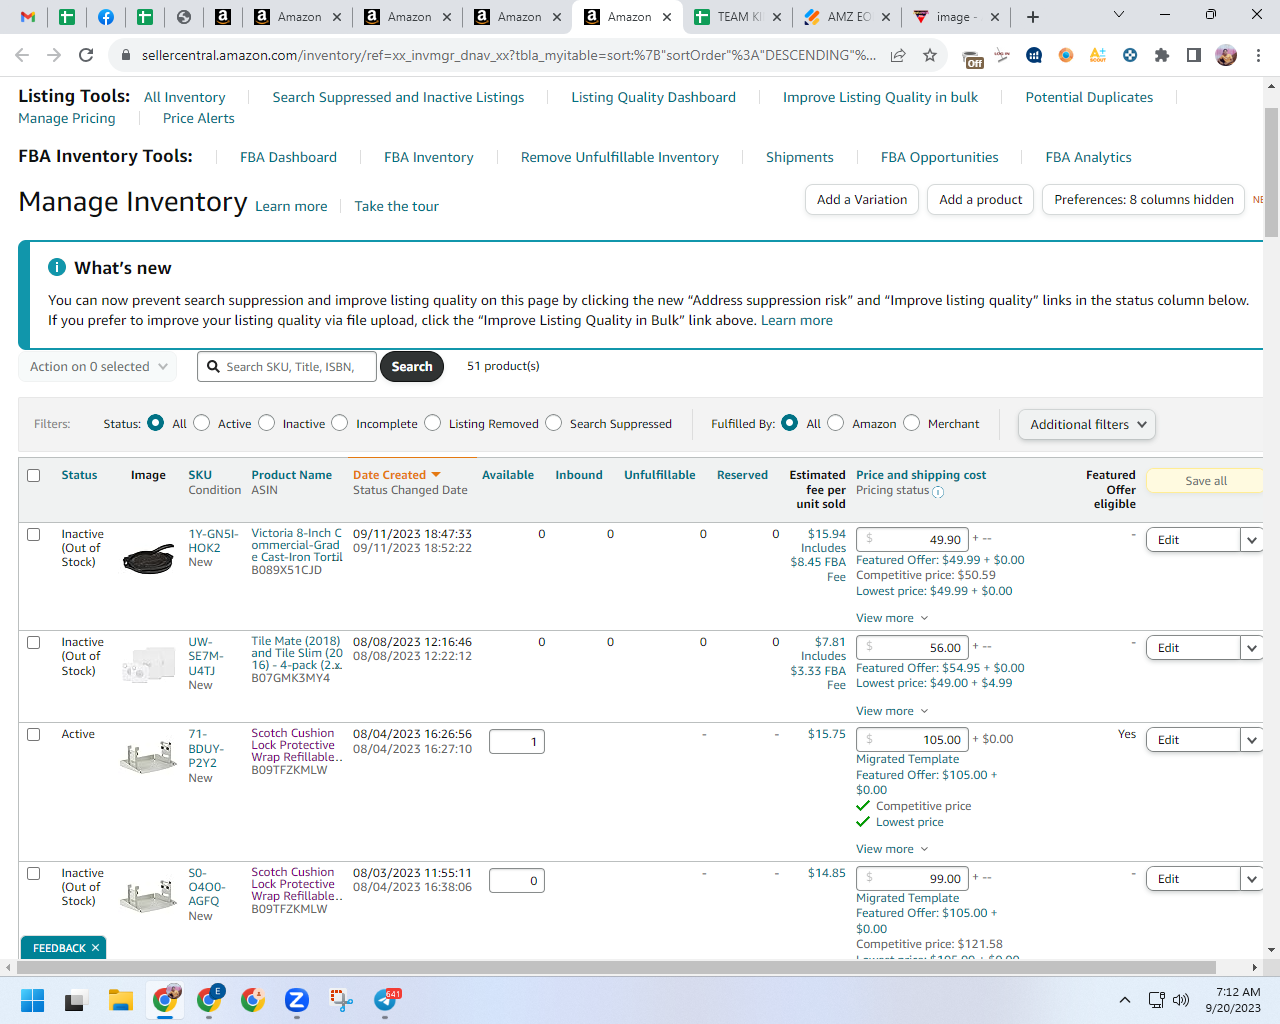
Task: Click the browser reload page icon
Action: [86, 55]
